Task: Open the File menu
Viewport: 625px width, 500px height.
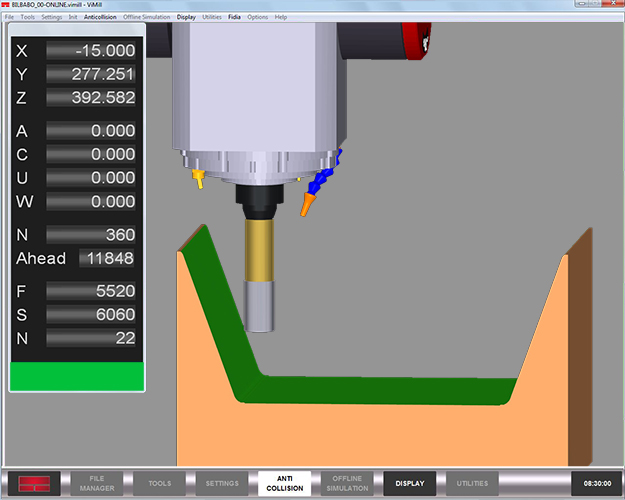Action: pos(9,17)
